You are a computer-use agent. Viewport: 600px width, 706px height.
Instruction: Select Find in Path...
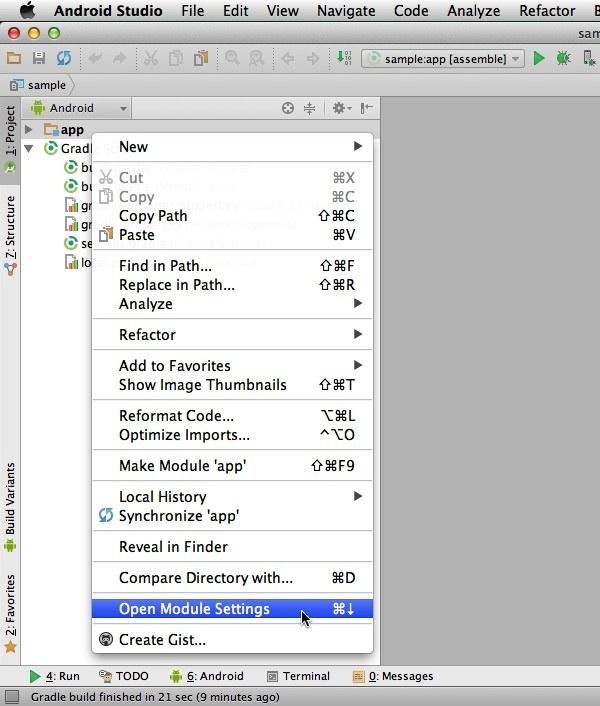click(232, 266)
